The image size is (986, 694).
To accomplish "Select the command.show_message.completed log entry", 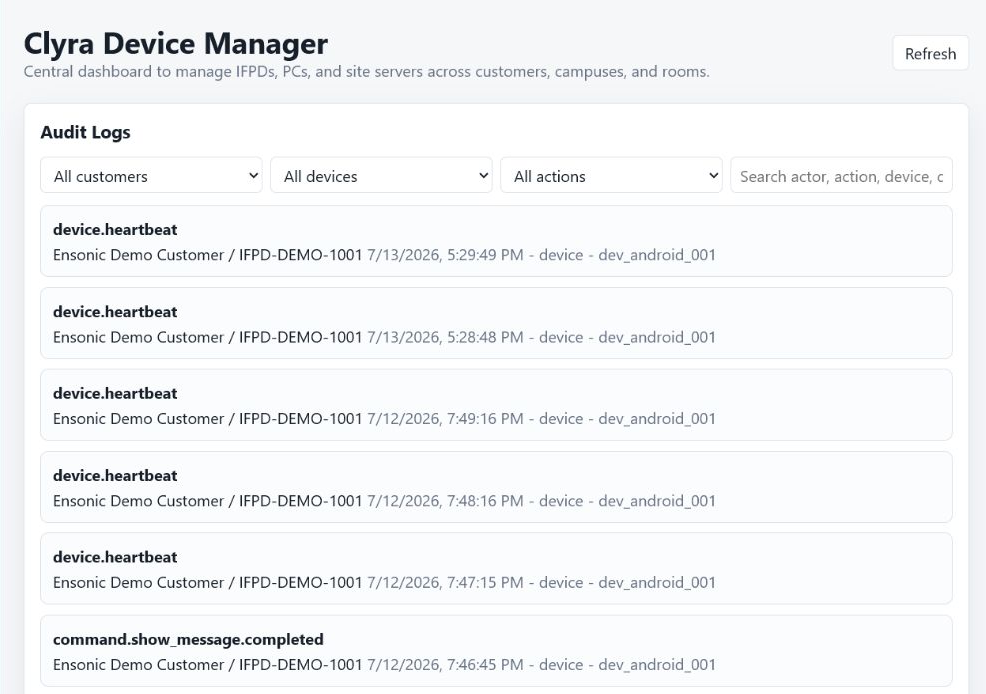I will [x=496, y=651].
